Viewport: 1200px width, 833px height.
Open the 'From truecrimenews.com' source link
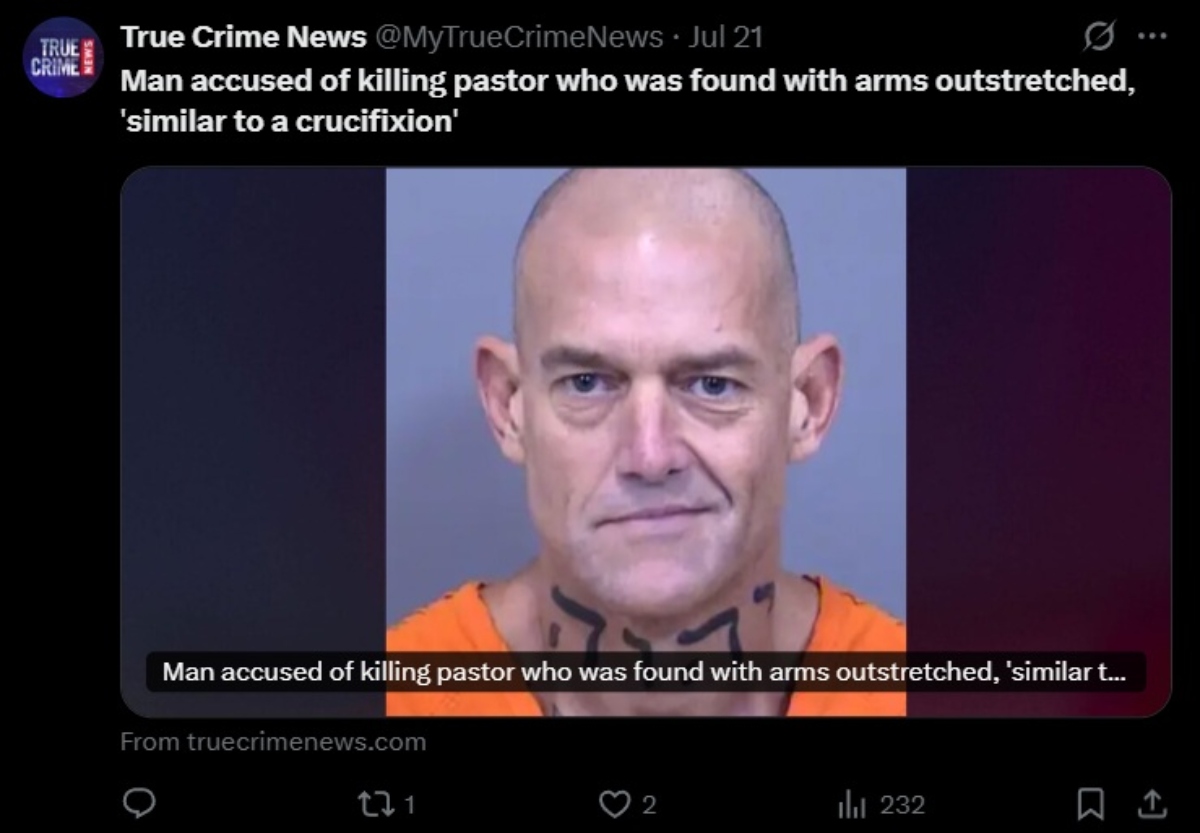tap(273, 742)
